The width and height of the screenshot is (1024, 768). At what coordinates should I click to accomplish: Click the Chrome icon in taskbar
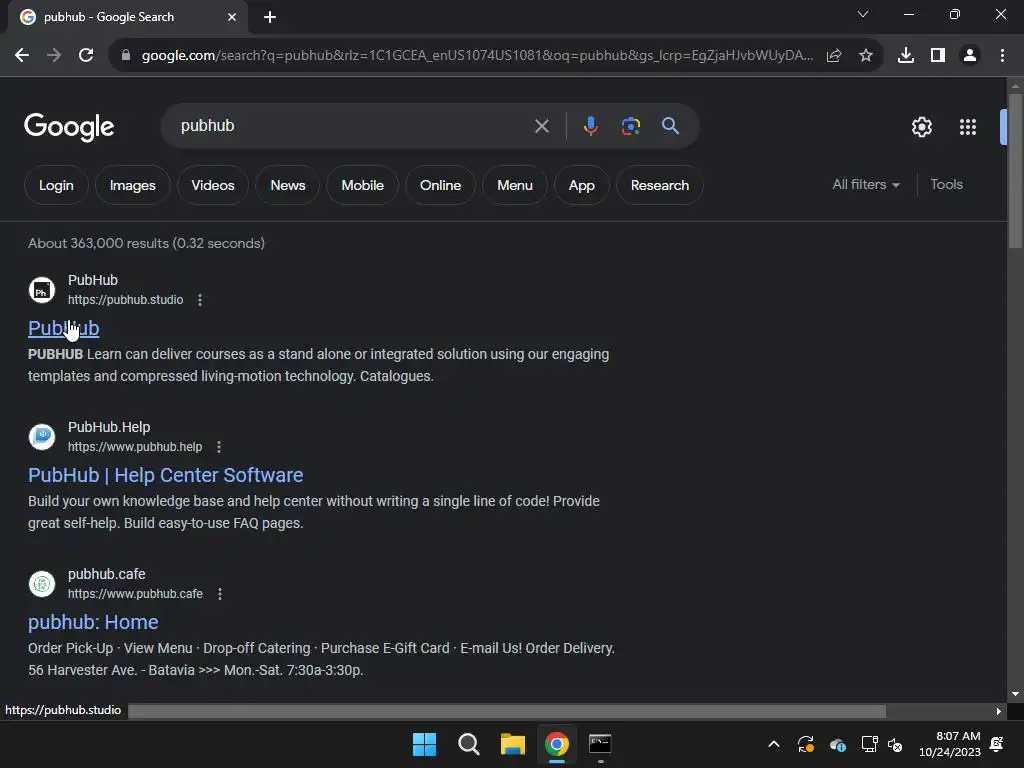click(x=556, y=744)
